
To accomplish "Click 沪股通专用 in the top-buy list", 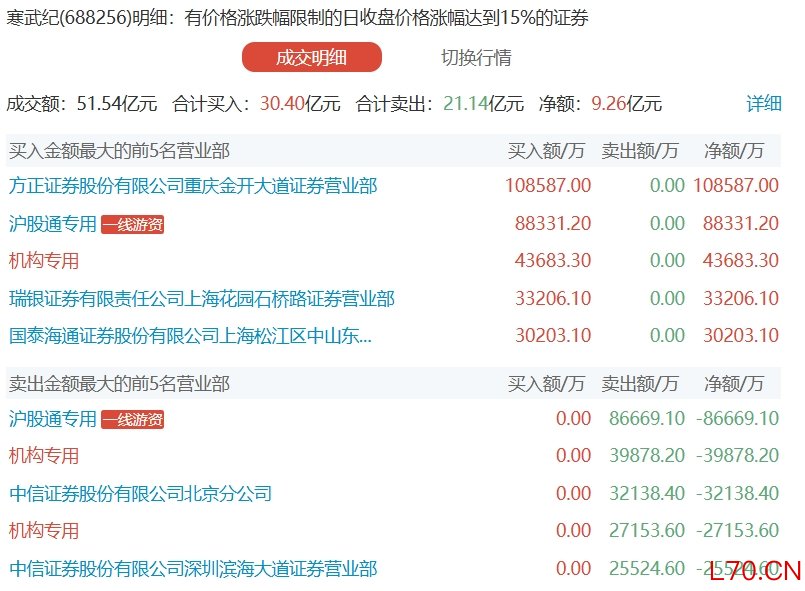I will [x=53, y=224].
